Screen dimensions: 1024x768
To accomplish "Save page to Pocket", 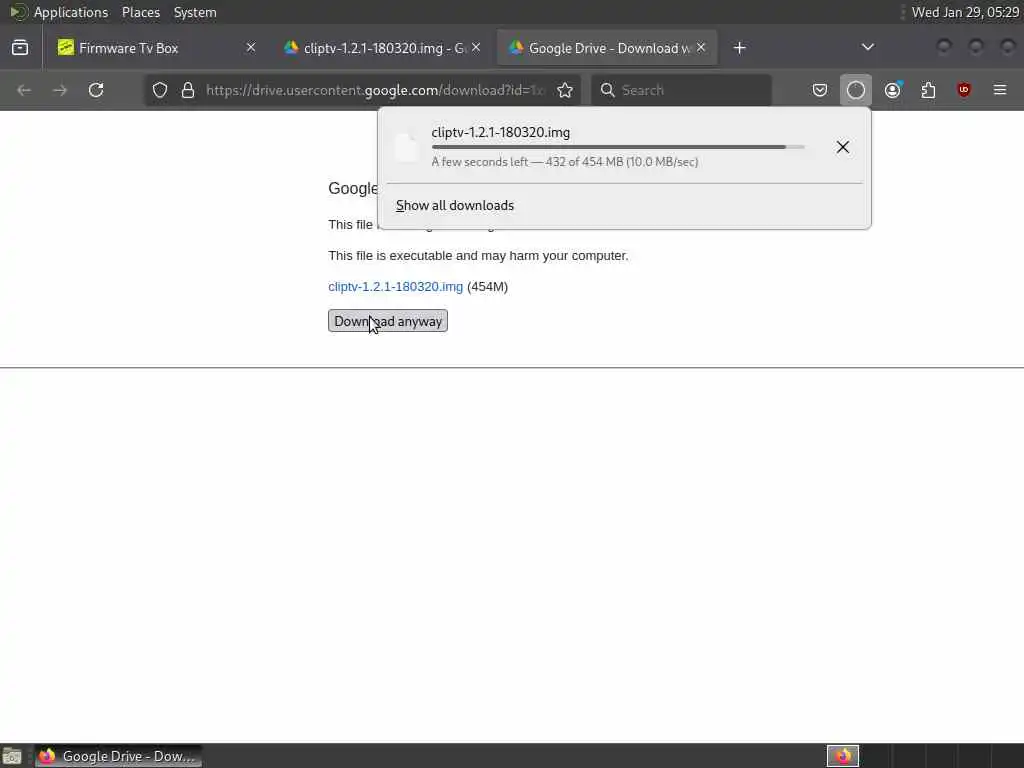I will [820, 90].
